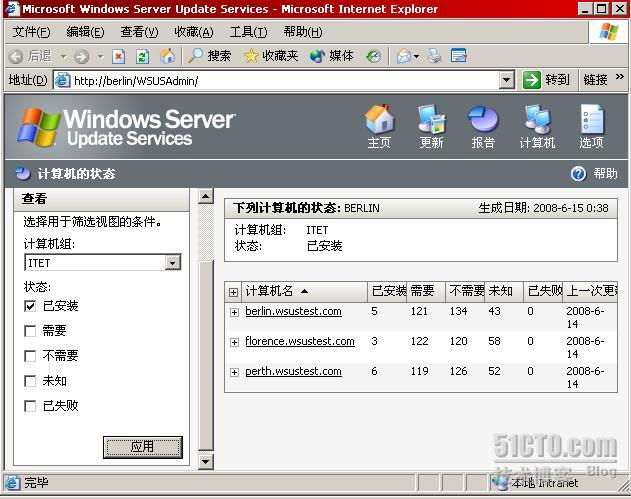Screen dimensions: 631x499
Task: Open the 计算机组 ITET dropdown
Action: pos(173,263)
